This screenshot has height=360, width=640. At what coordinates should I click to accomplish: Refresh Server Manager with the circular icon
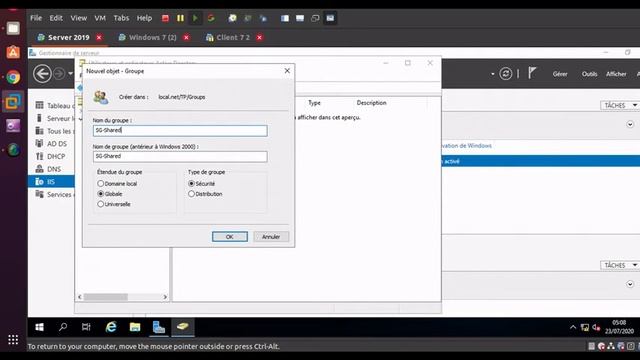(505, 74)
